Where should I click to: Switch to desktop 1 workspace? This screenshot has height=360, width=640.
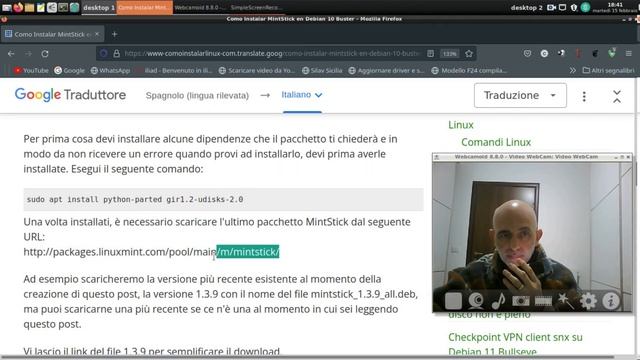[x=99, y=8]
